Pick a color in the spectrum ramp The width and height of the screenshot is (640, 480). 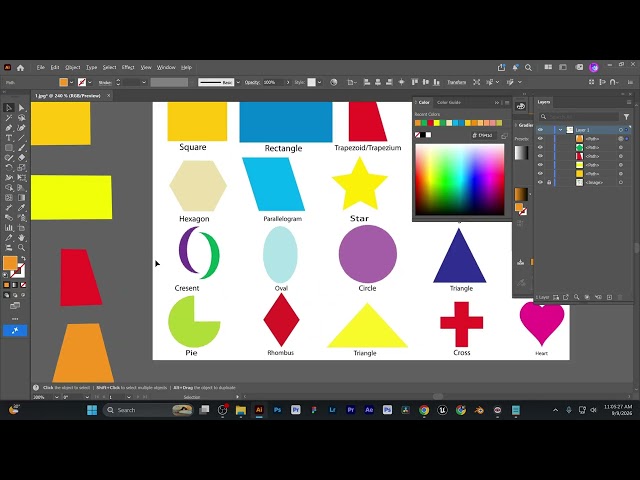tap(460, 179)
